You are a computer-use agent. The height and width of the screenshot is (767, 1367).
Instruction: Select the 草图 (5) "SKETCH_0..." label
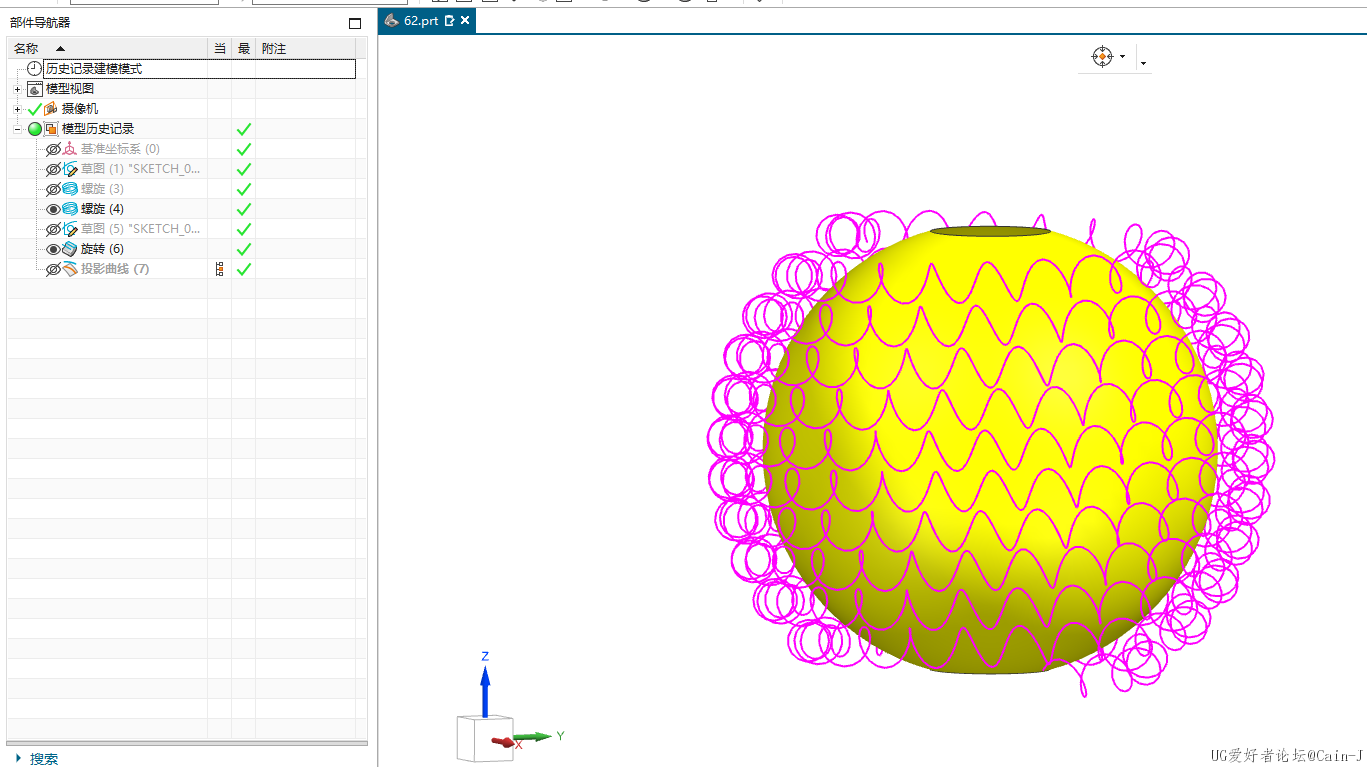141,229
